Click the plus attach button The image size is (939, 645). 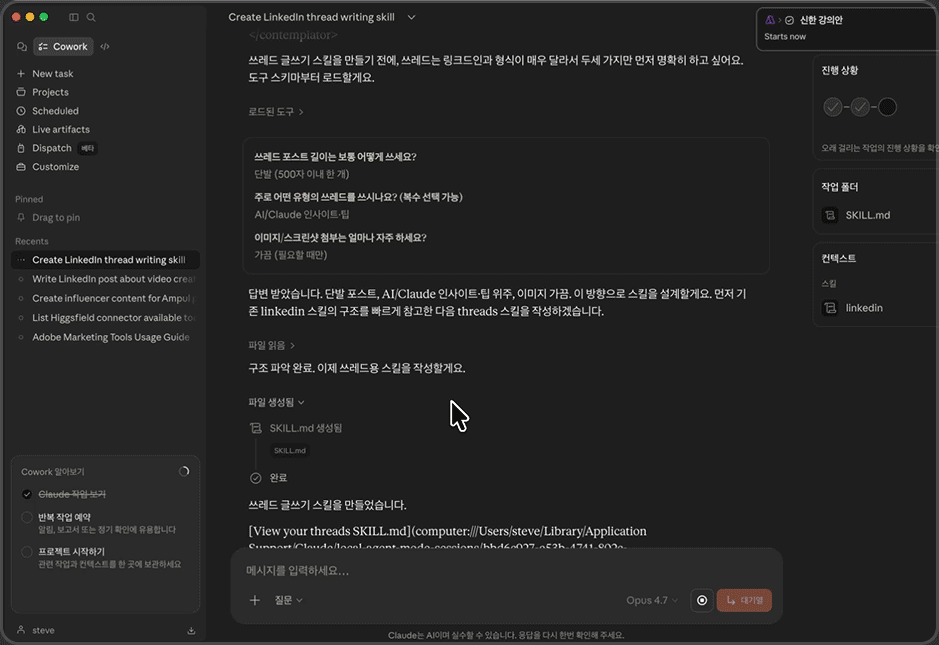pos(255,600)
